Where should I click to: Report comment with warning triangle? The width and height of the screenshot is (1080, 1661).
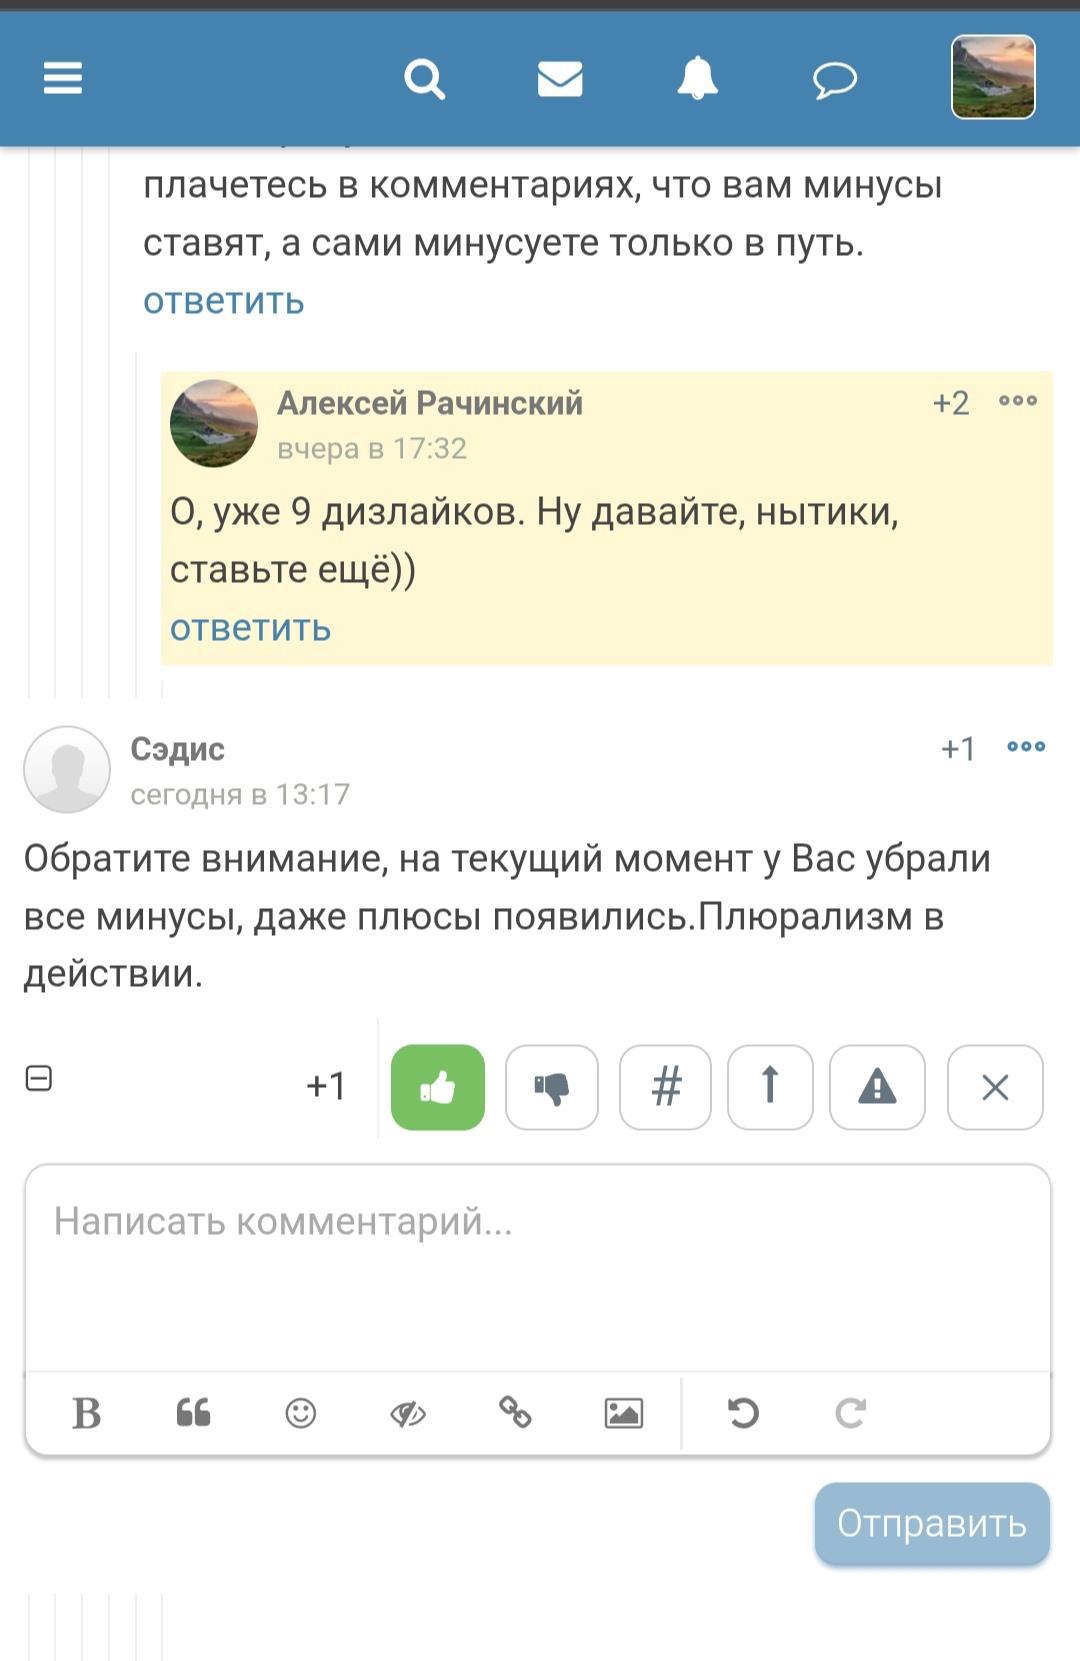[877, 1087]
